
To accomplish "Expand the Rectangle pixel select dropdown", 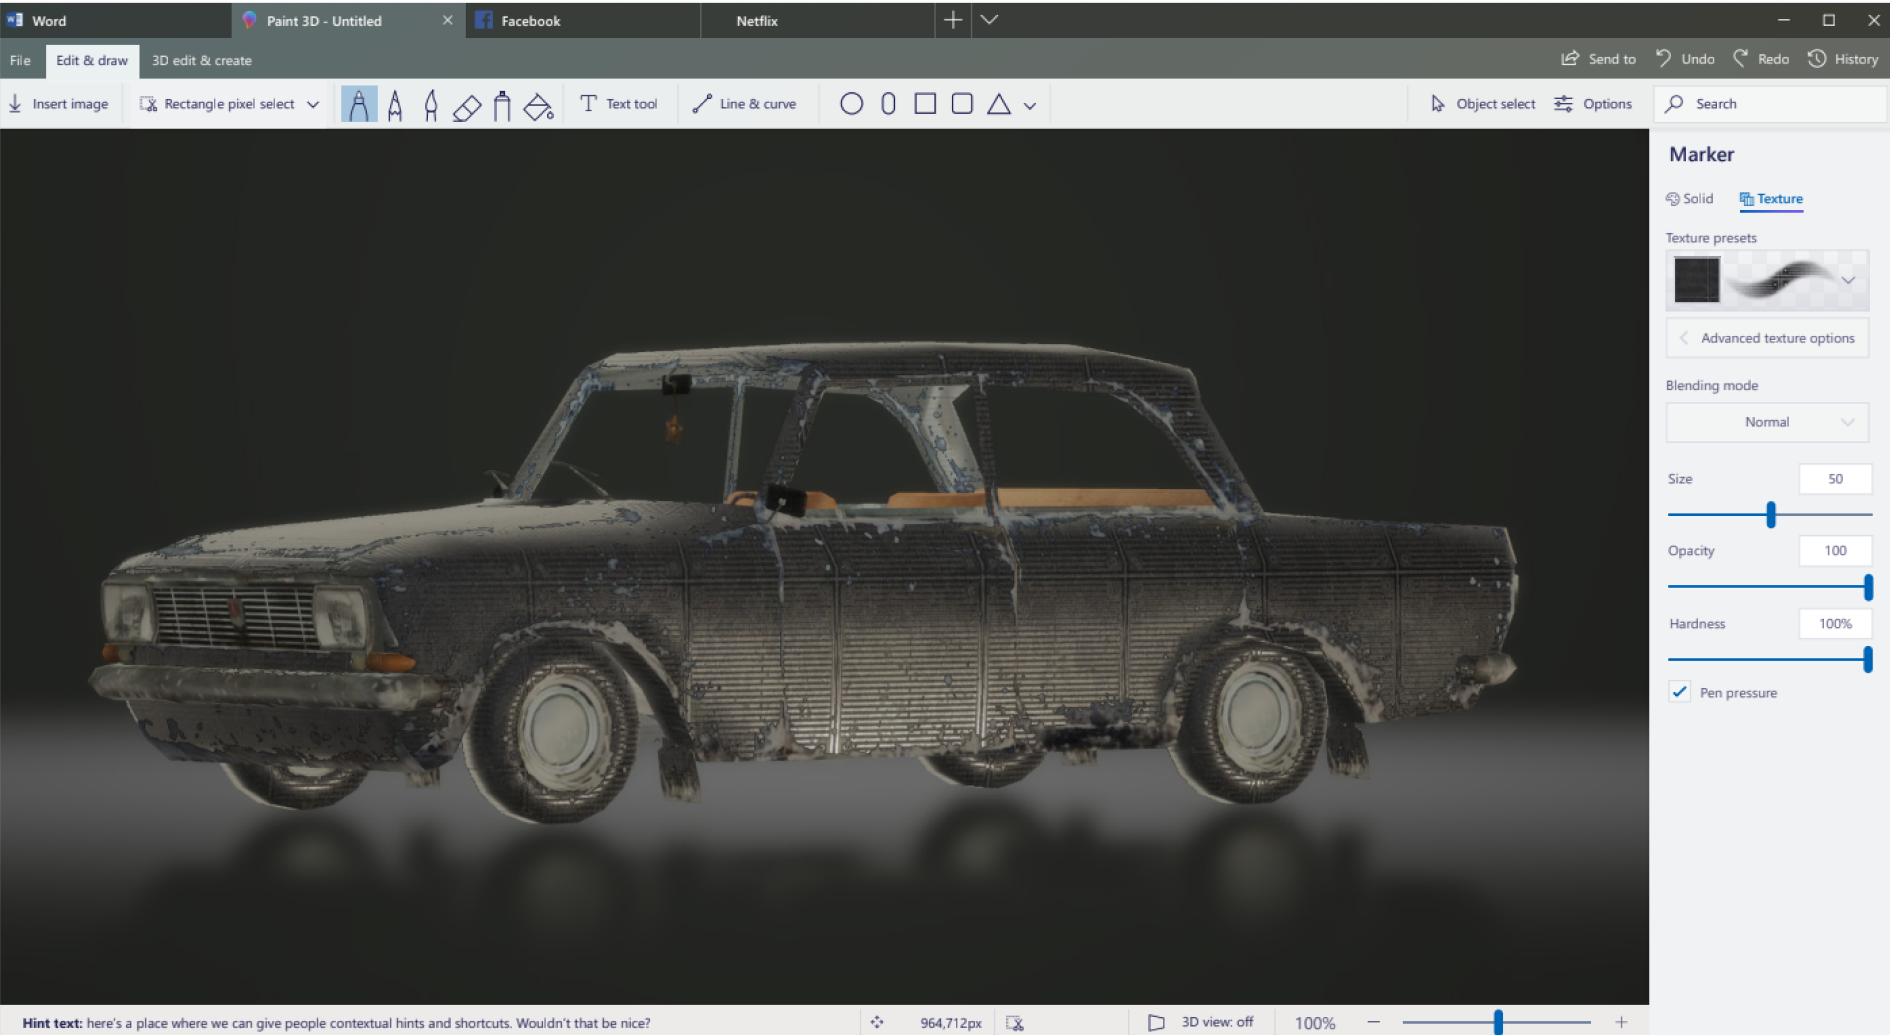I will (313, 104).
